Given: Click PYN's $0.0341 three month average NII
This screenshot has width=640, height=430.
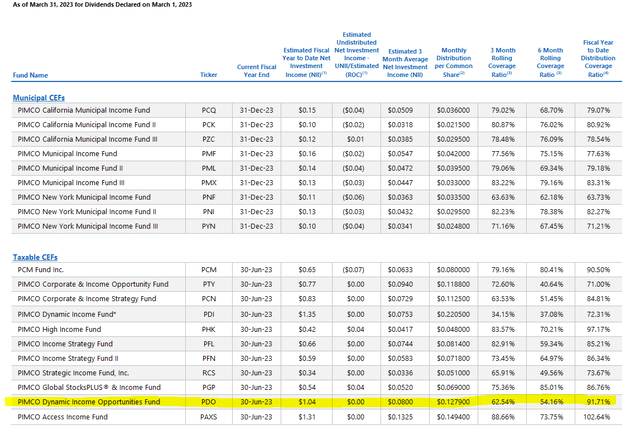Looking at the screenshot, I should 400,226.
